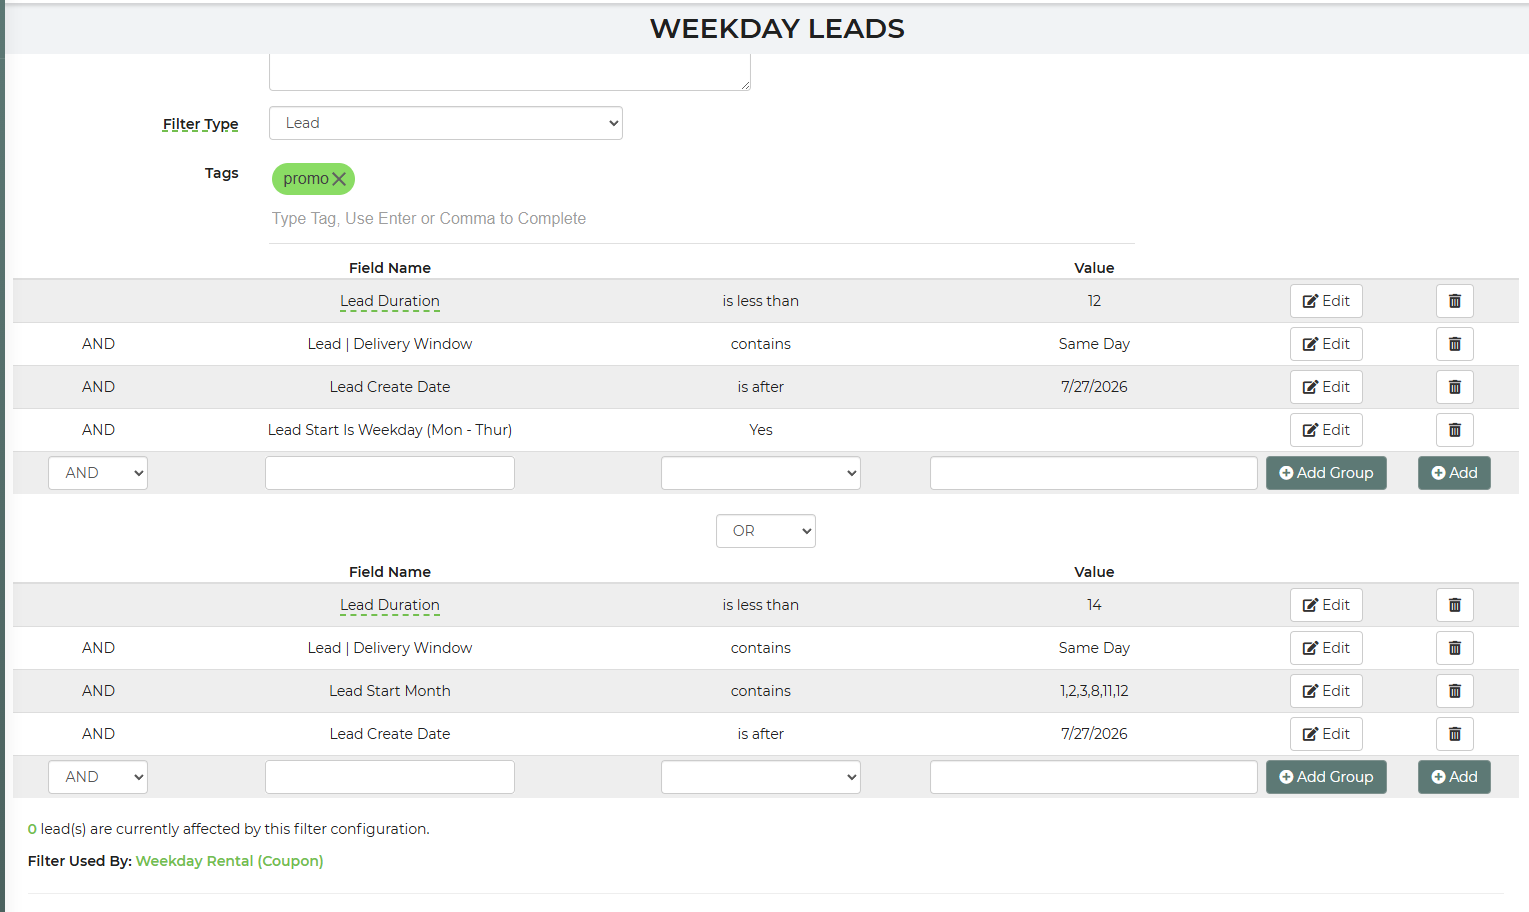
Task: Open the Filter Type dropdown showing Lead
Action: click(x=446, y=123)
